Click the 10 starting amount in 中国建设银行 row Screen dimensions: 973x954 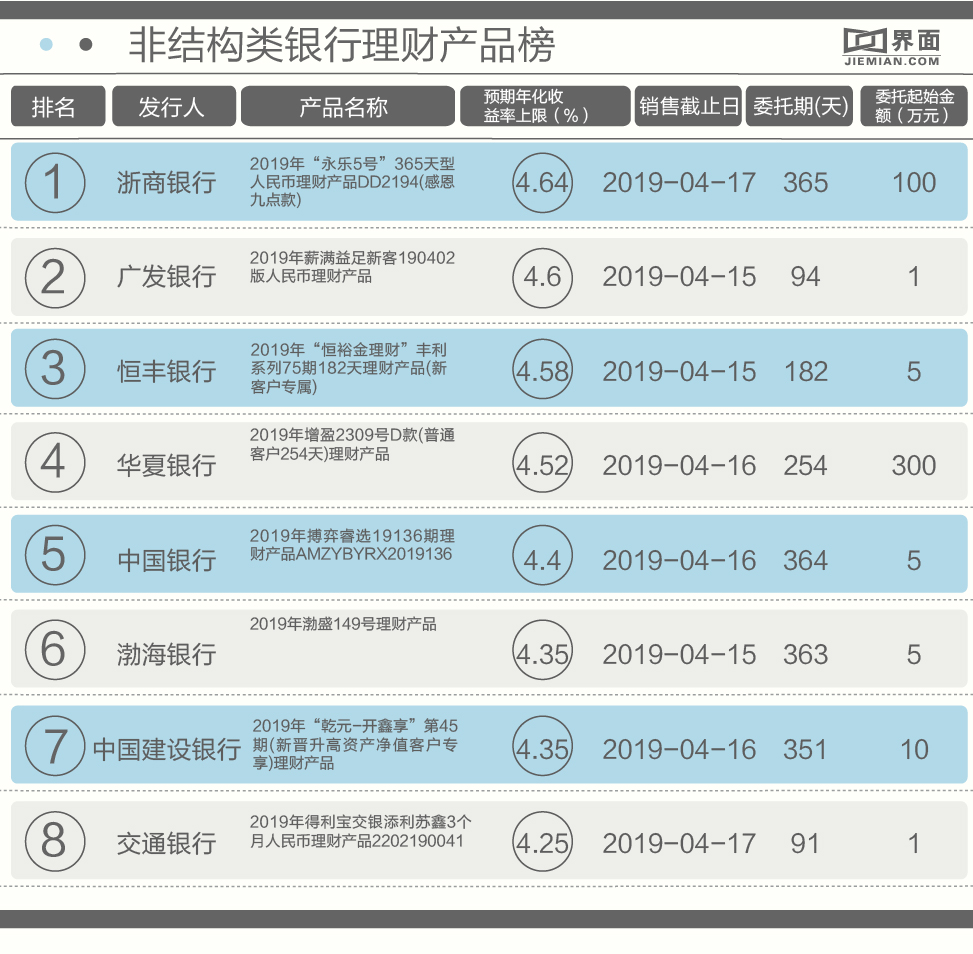pyautogui.click(x=914, y=750)
